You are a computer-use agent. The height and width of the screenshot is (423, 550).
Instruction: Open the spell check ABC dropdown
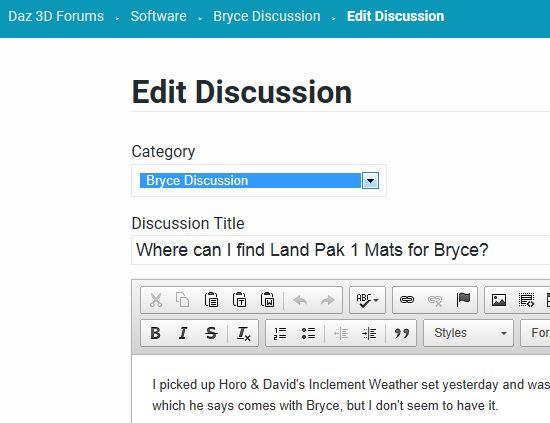click(x=367, y=300)
